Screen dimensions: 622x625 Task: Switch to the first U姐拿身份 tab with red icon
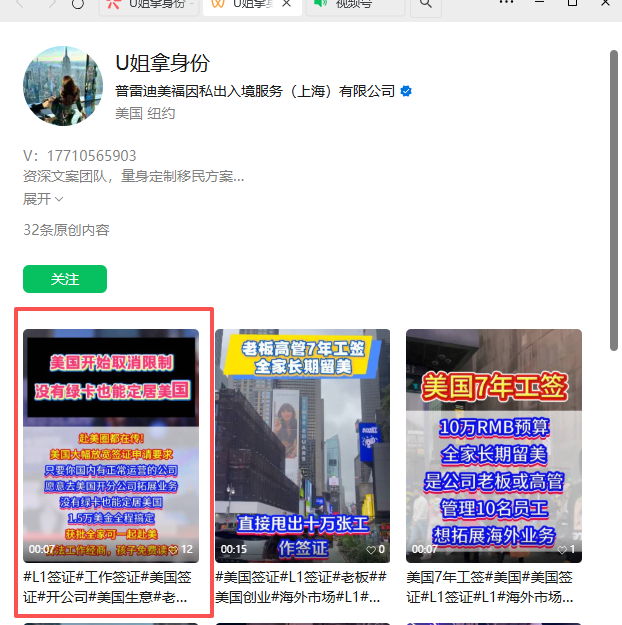149,6
